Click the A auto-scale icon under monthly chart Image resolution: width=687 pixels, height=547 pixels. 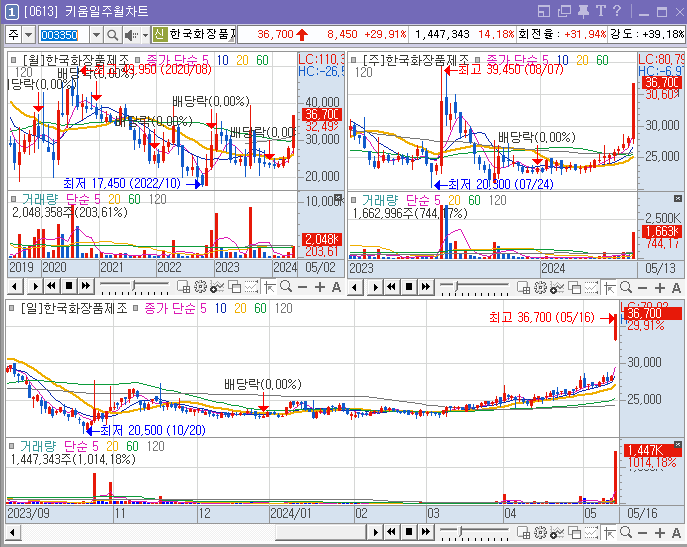(x=336, y=288)
